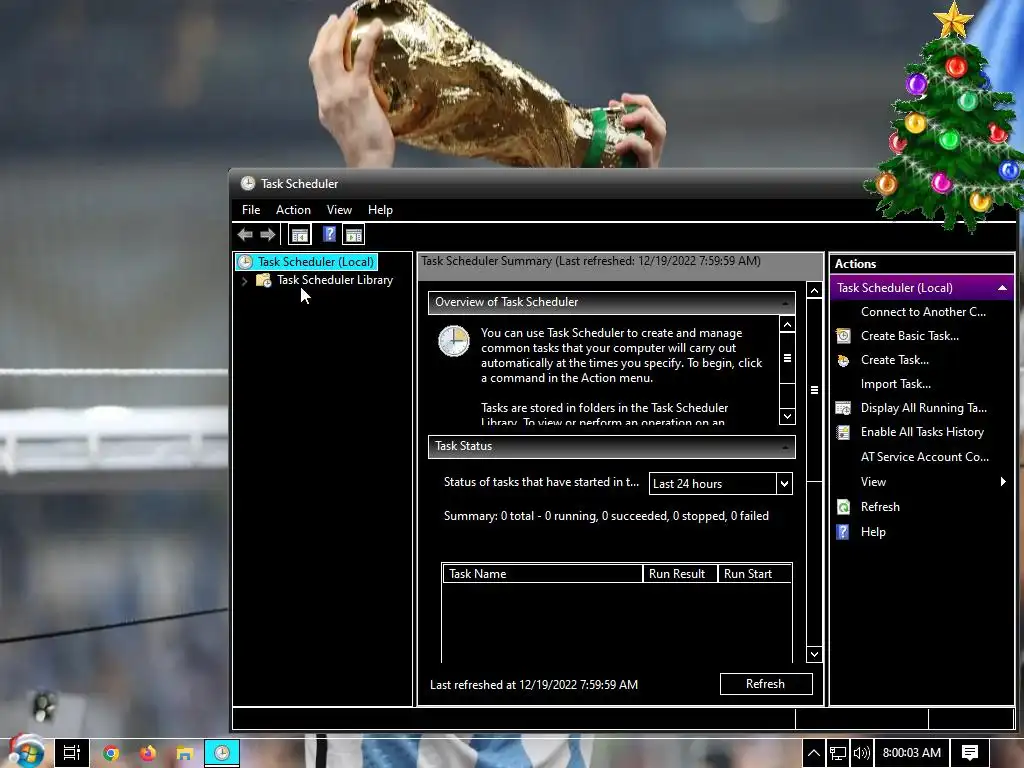1024x768 pixels.
Task: Click Import Task... action
Action: pyautogui.click(x=895, y=384)
